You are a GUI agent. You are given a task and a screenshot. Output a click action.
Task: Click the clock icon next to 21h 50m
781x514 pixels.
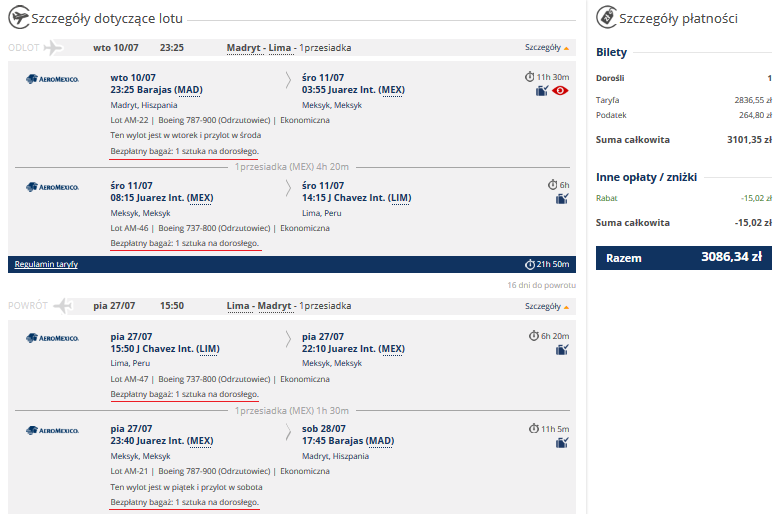(x=530, y=264)
